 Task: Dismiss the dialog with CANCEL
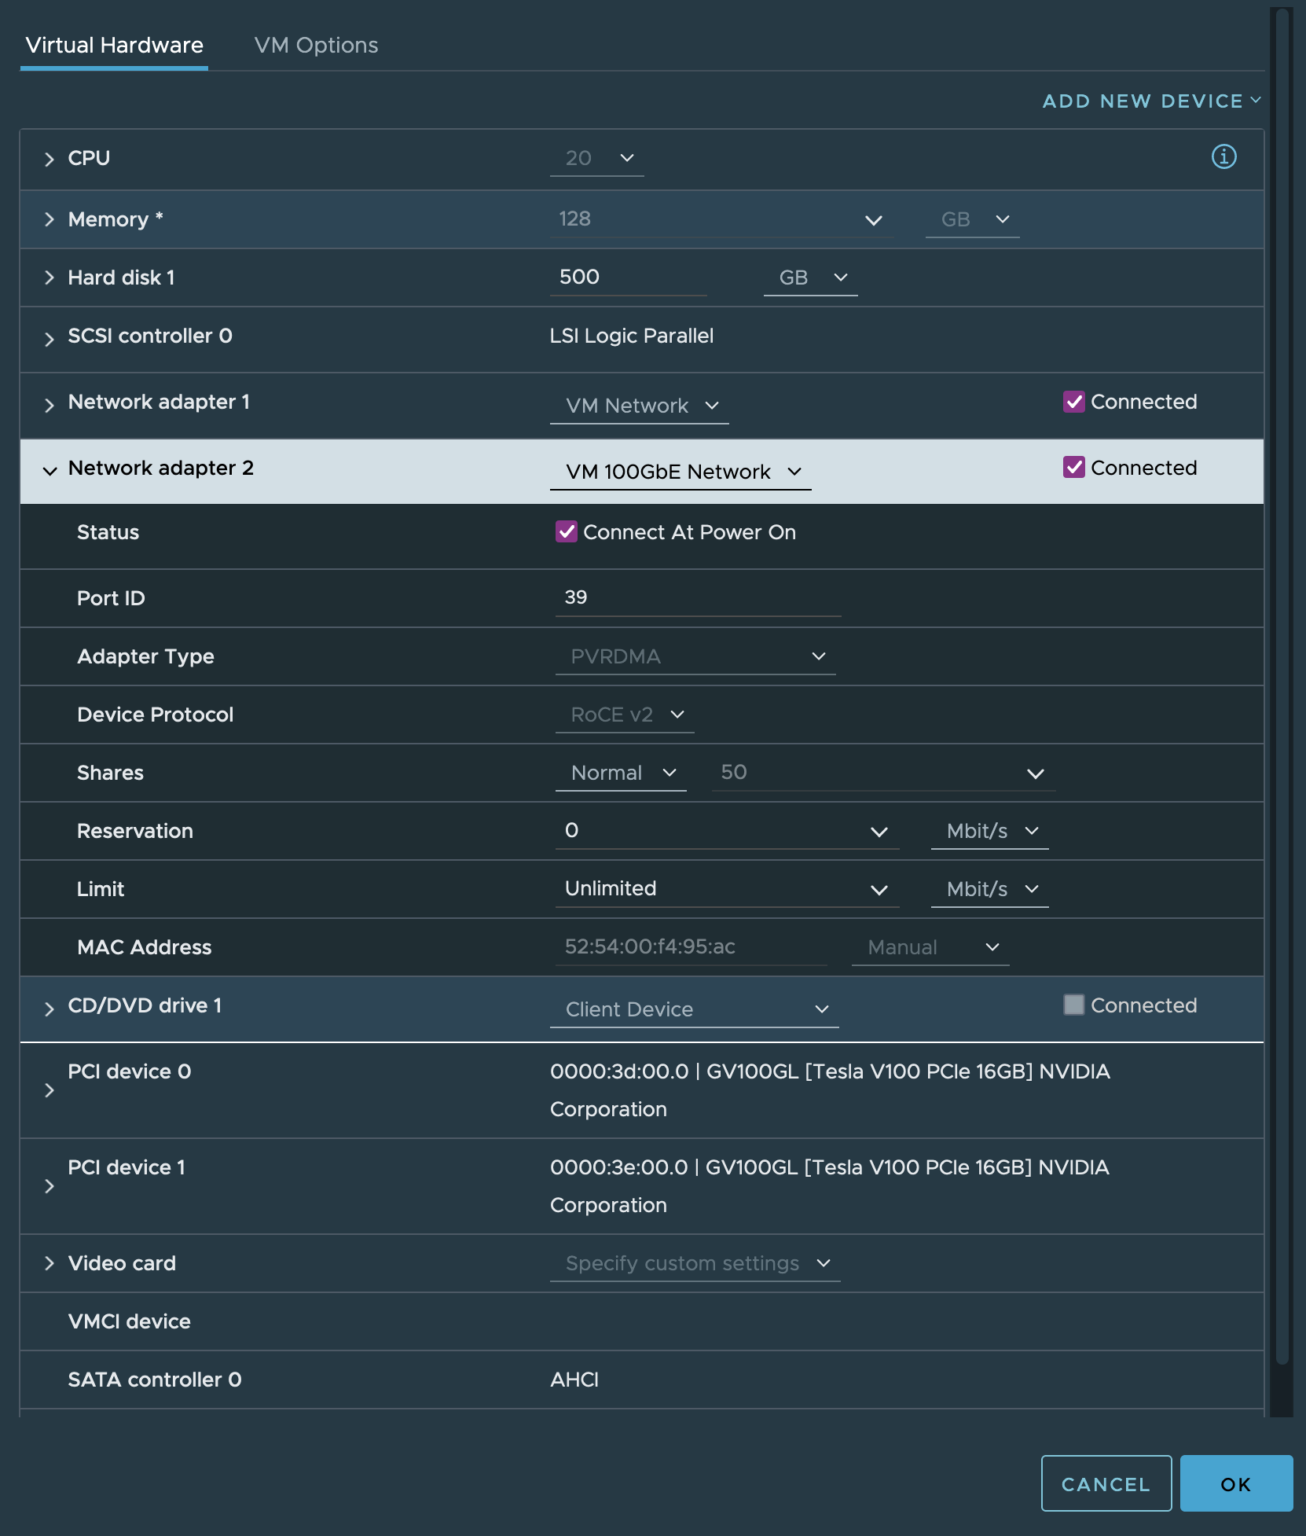coord(1106,1484)
